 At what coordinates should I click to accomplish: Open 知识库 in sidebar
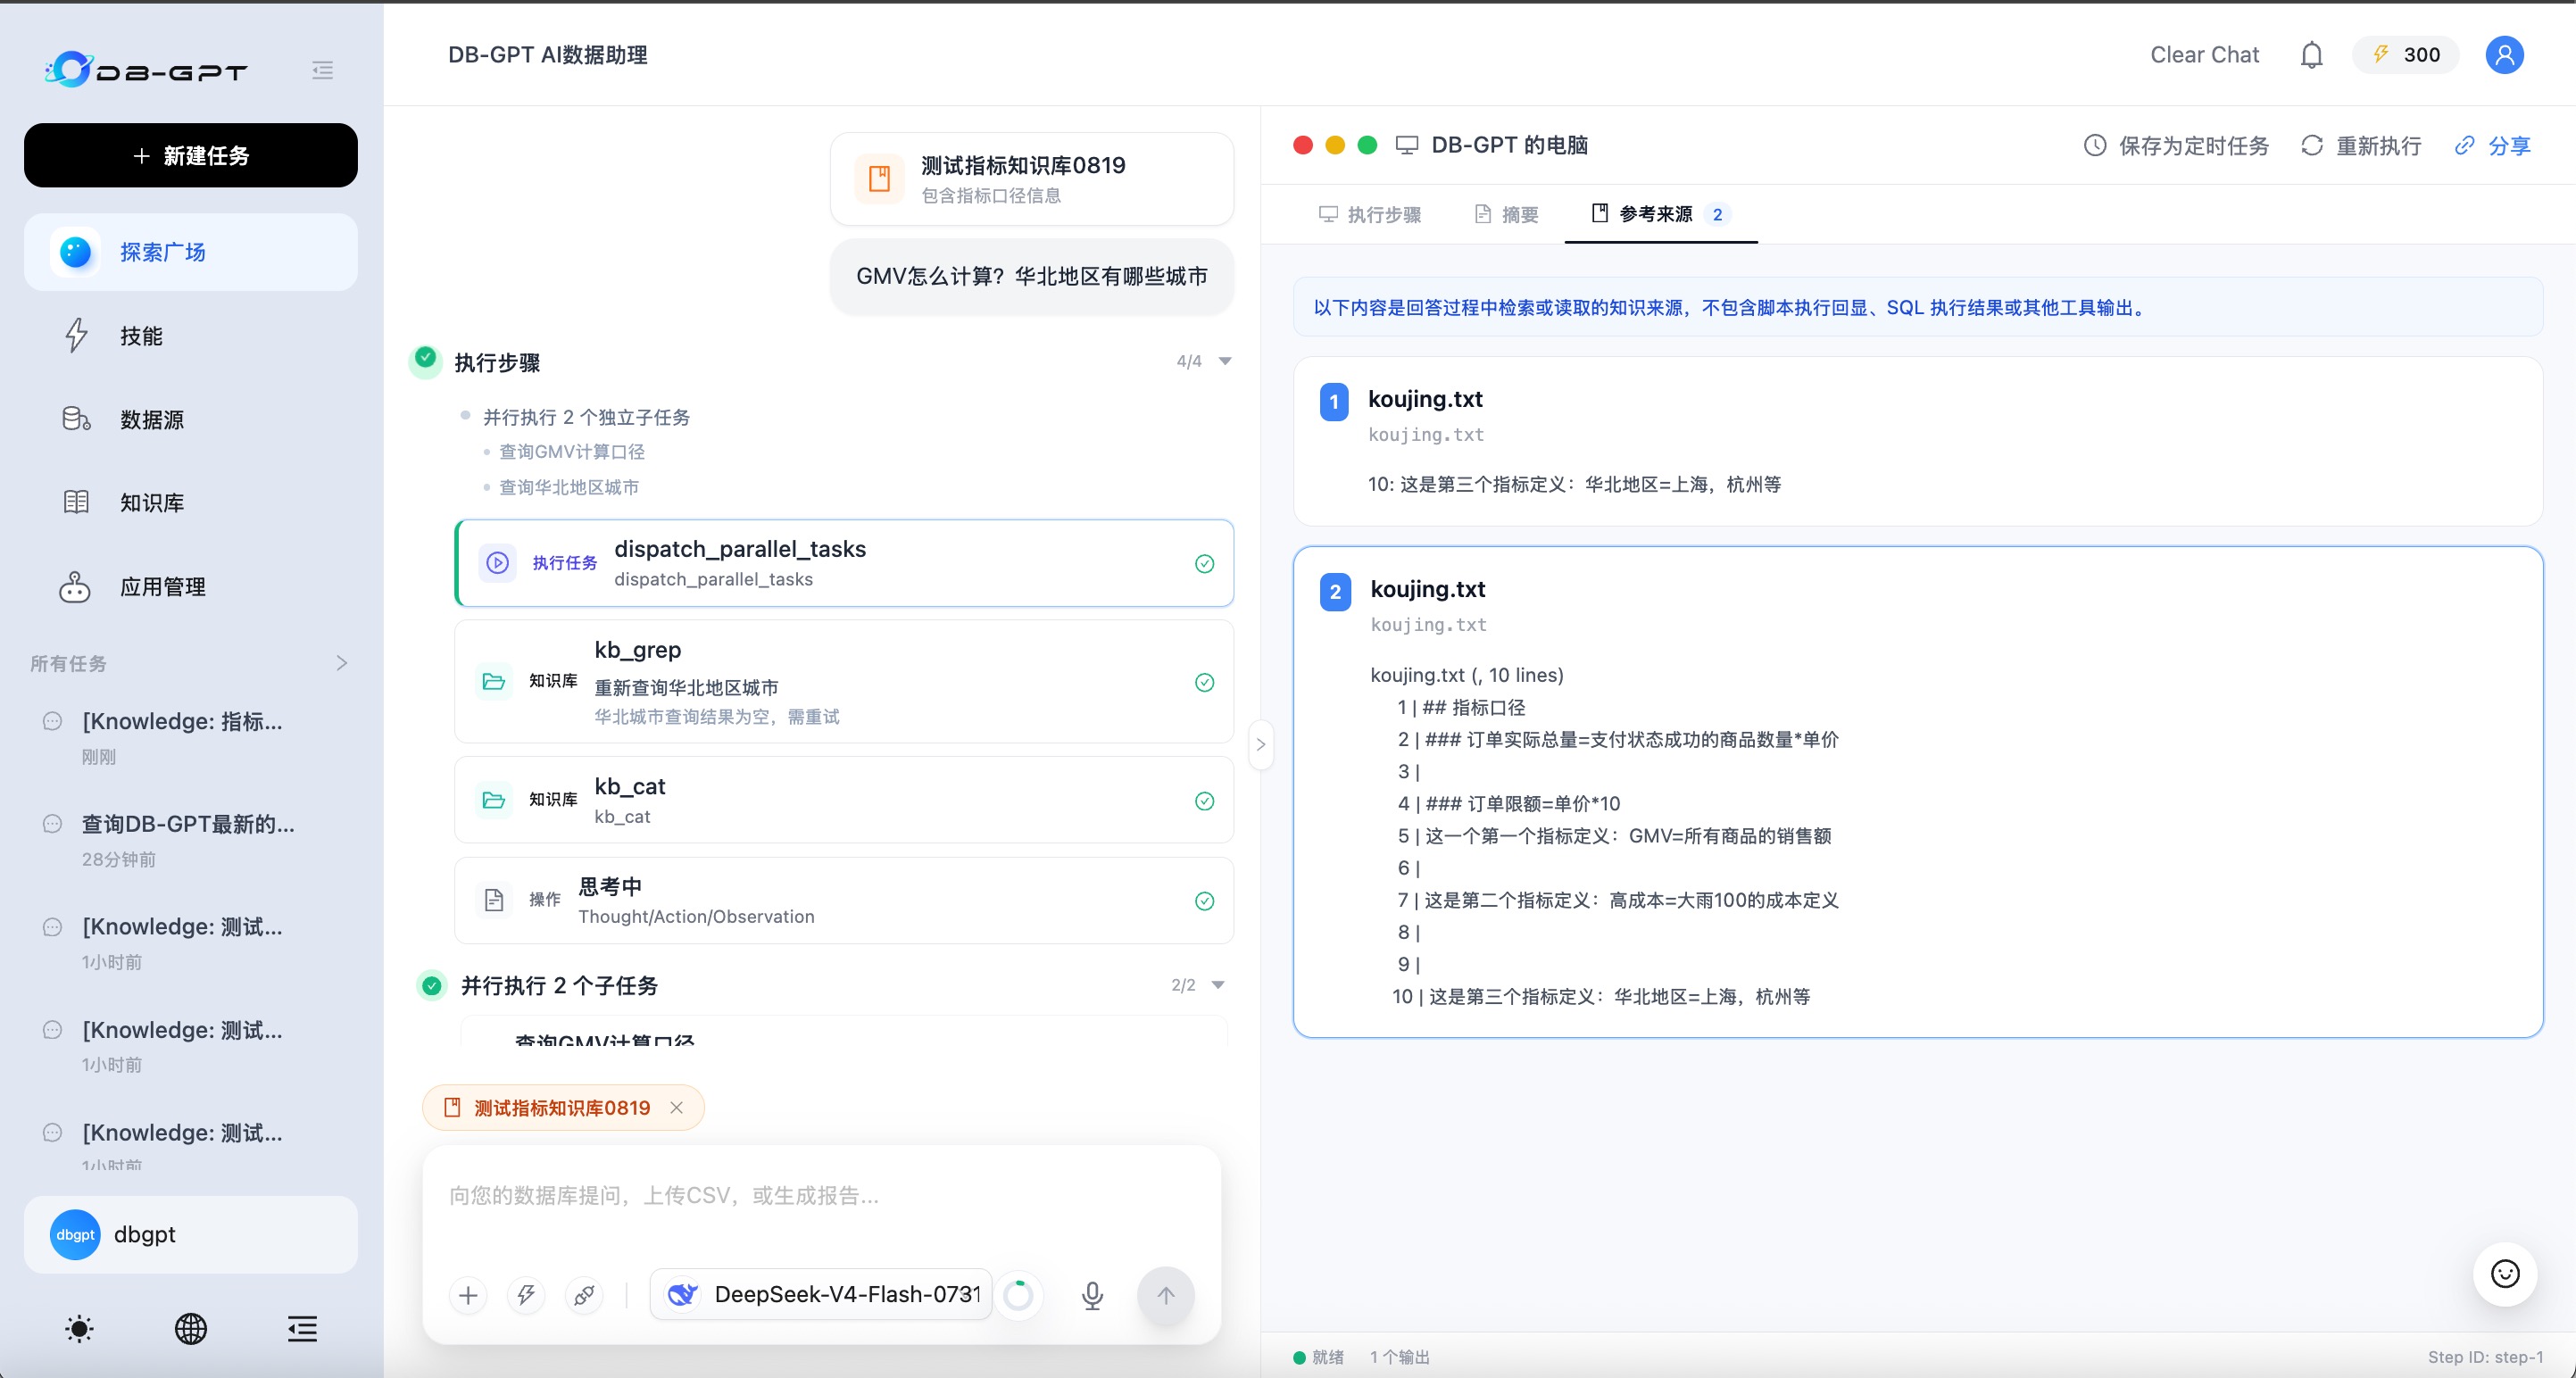click(191, 502)
